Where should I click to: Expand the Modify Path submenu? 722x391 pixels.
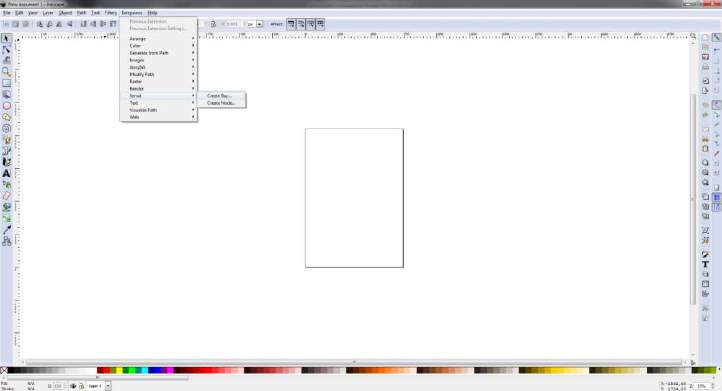tap(159, 74)
